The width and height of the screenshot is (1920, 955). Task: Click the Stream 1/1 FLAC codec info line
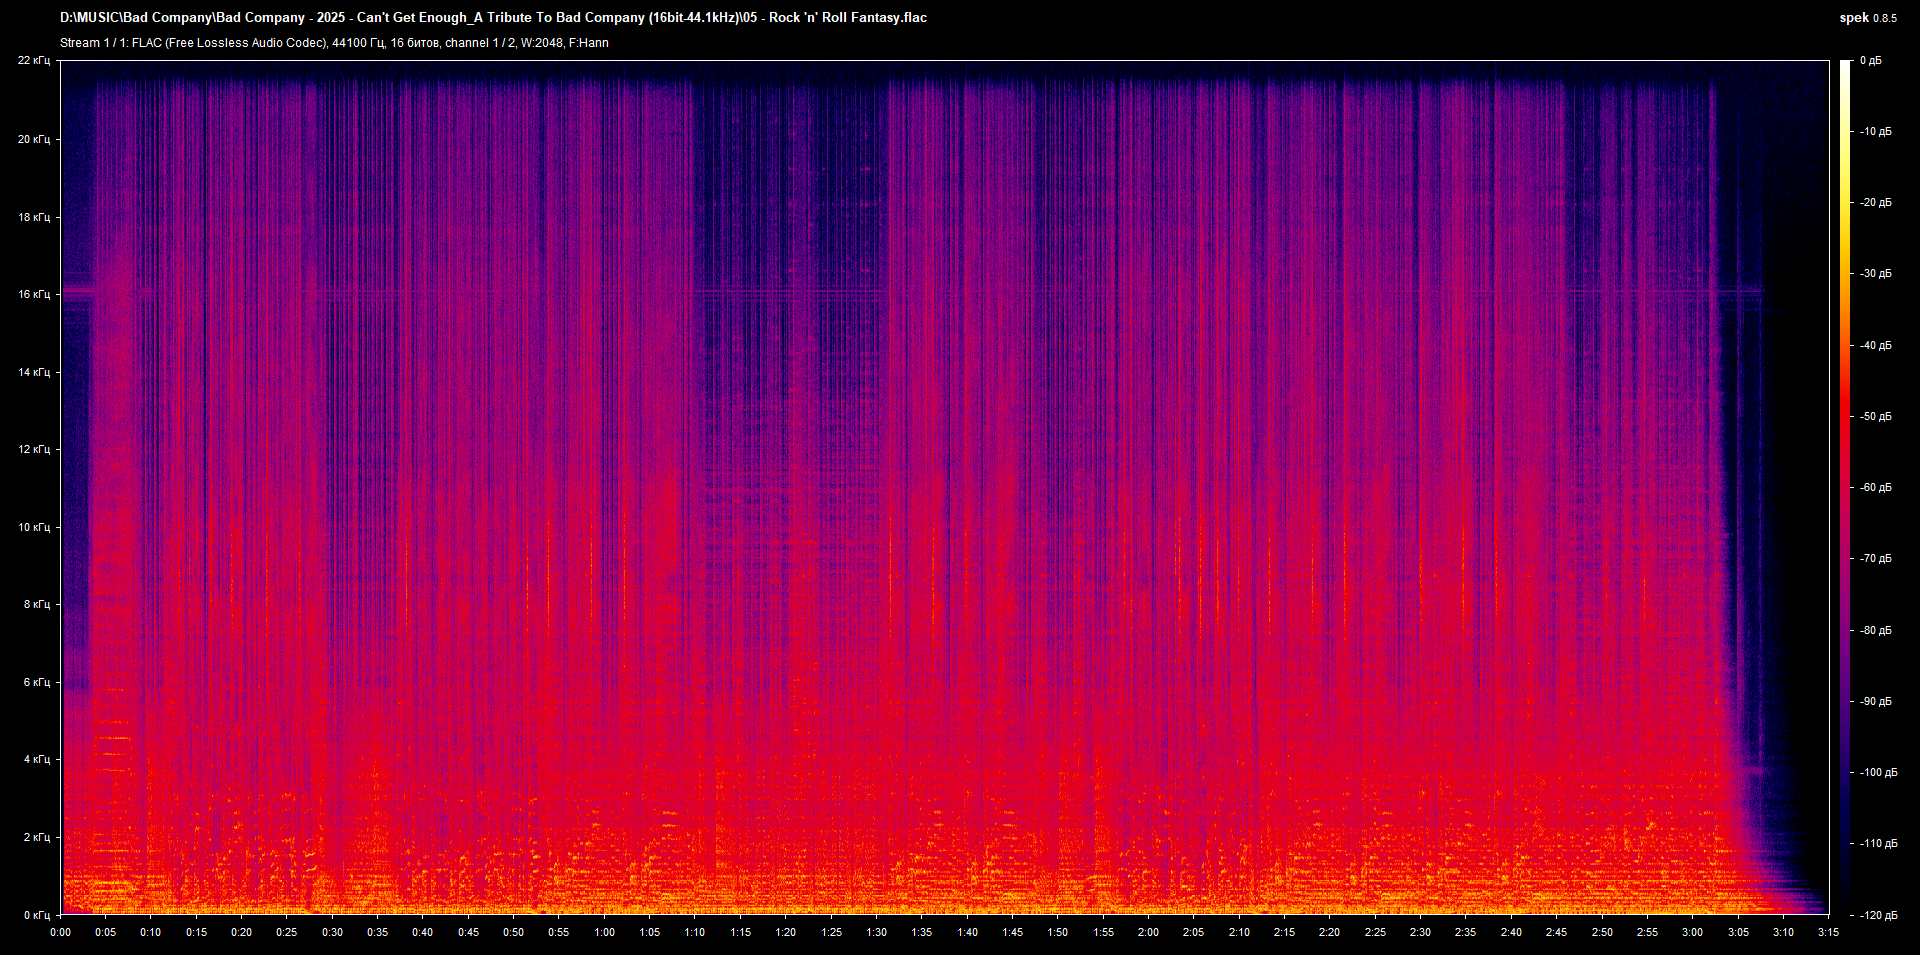pos(334,43)
